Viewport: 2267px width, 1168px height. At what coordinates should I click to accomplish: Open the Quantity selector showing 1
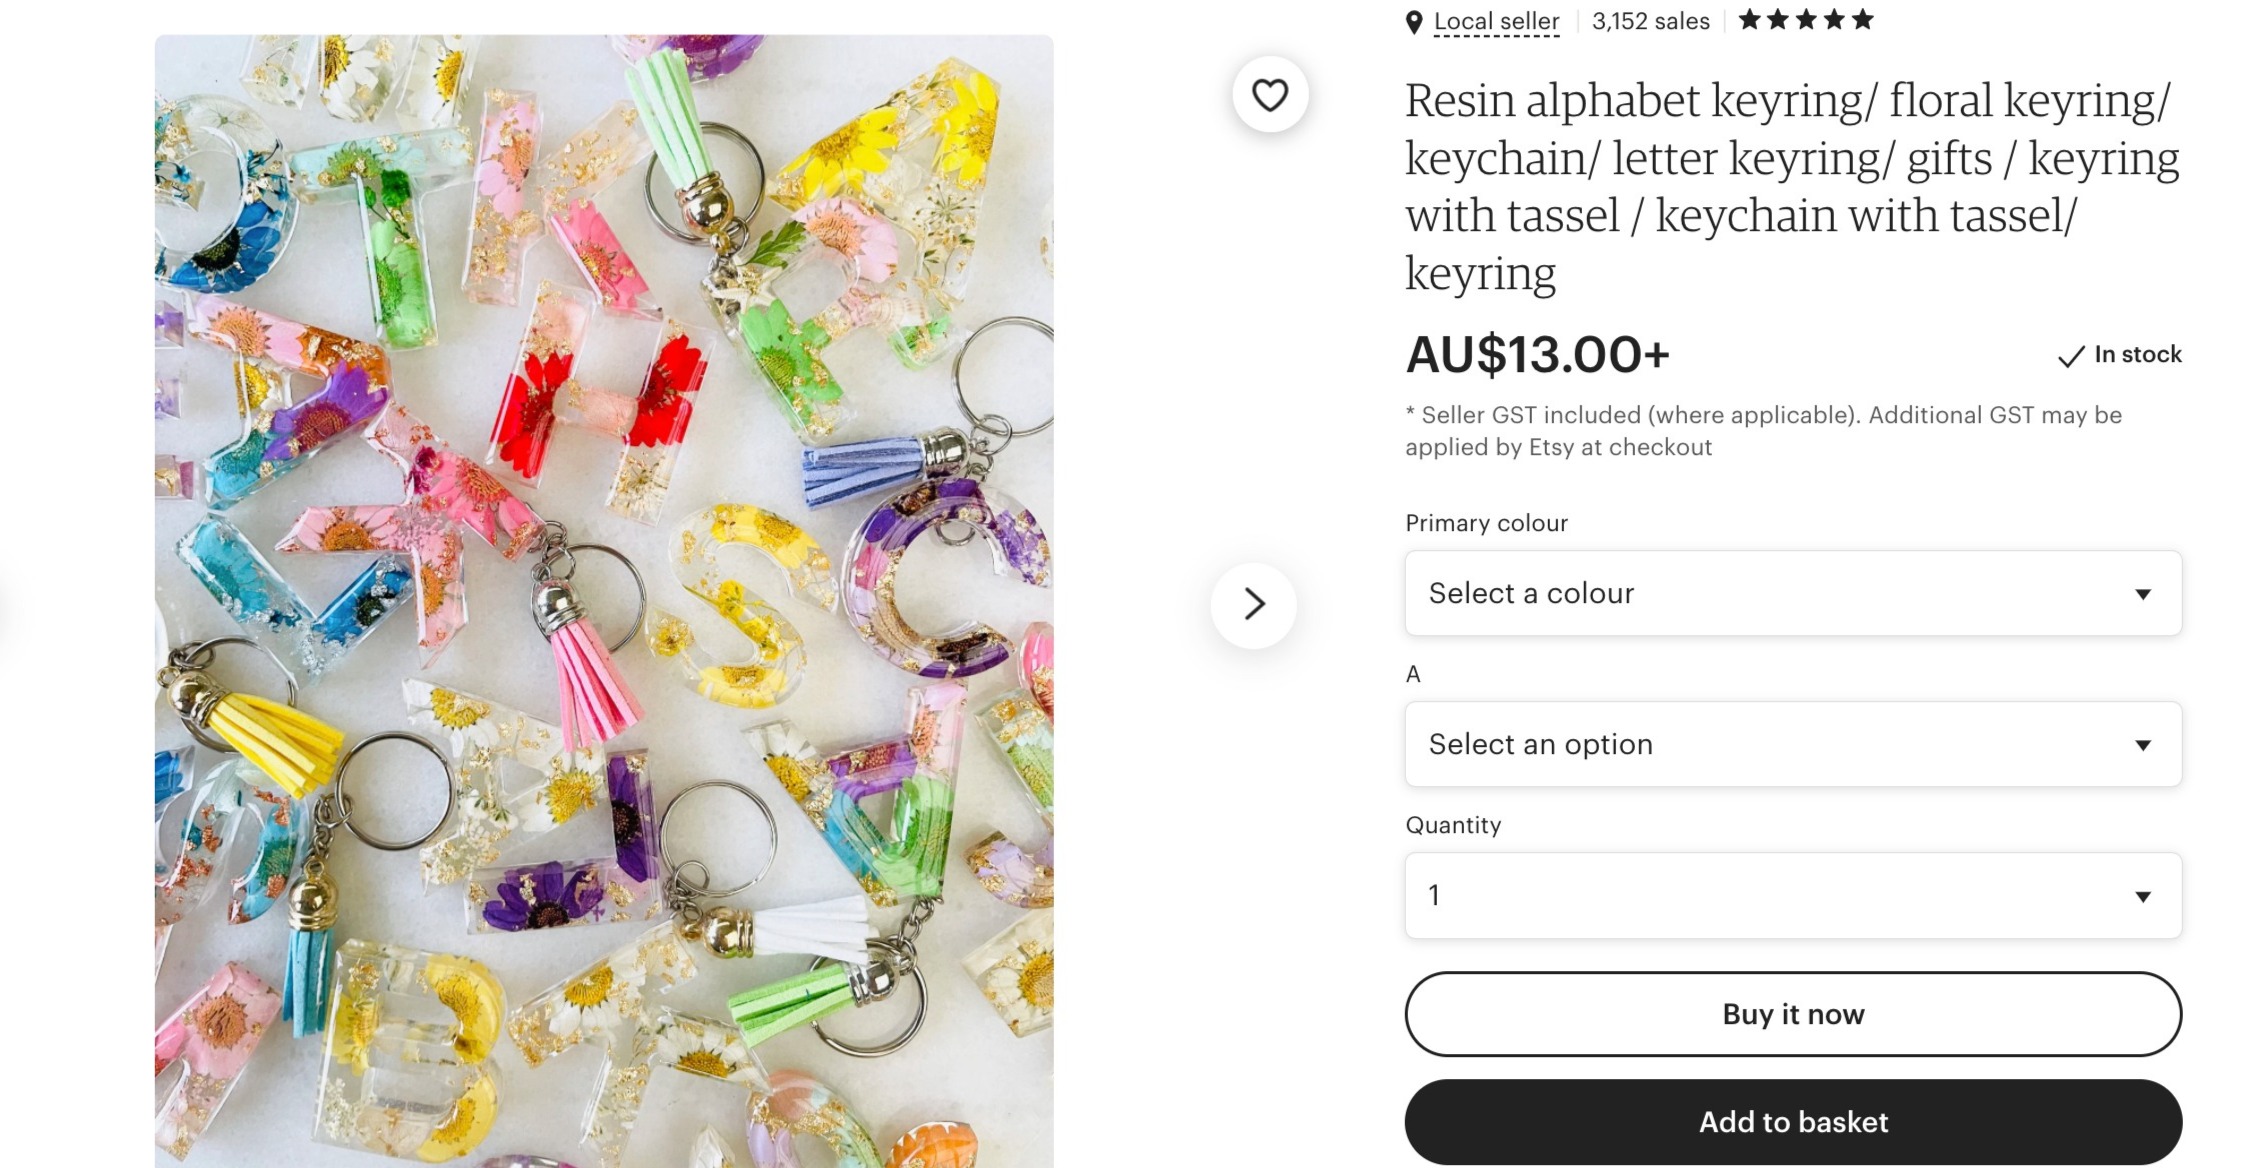click(x=1793, y=895)
